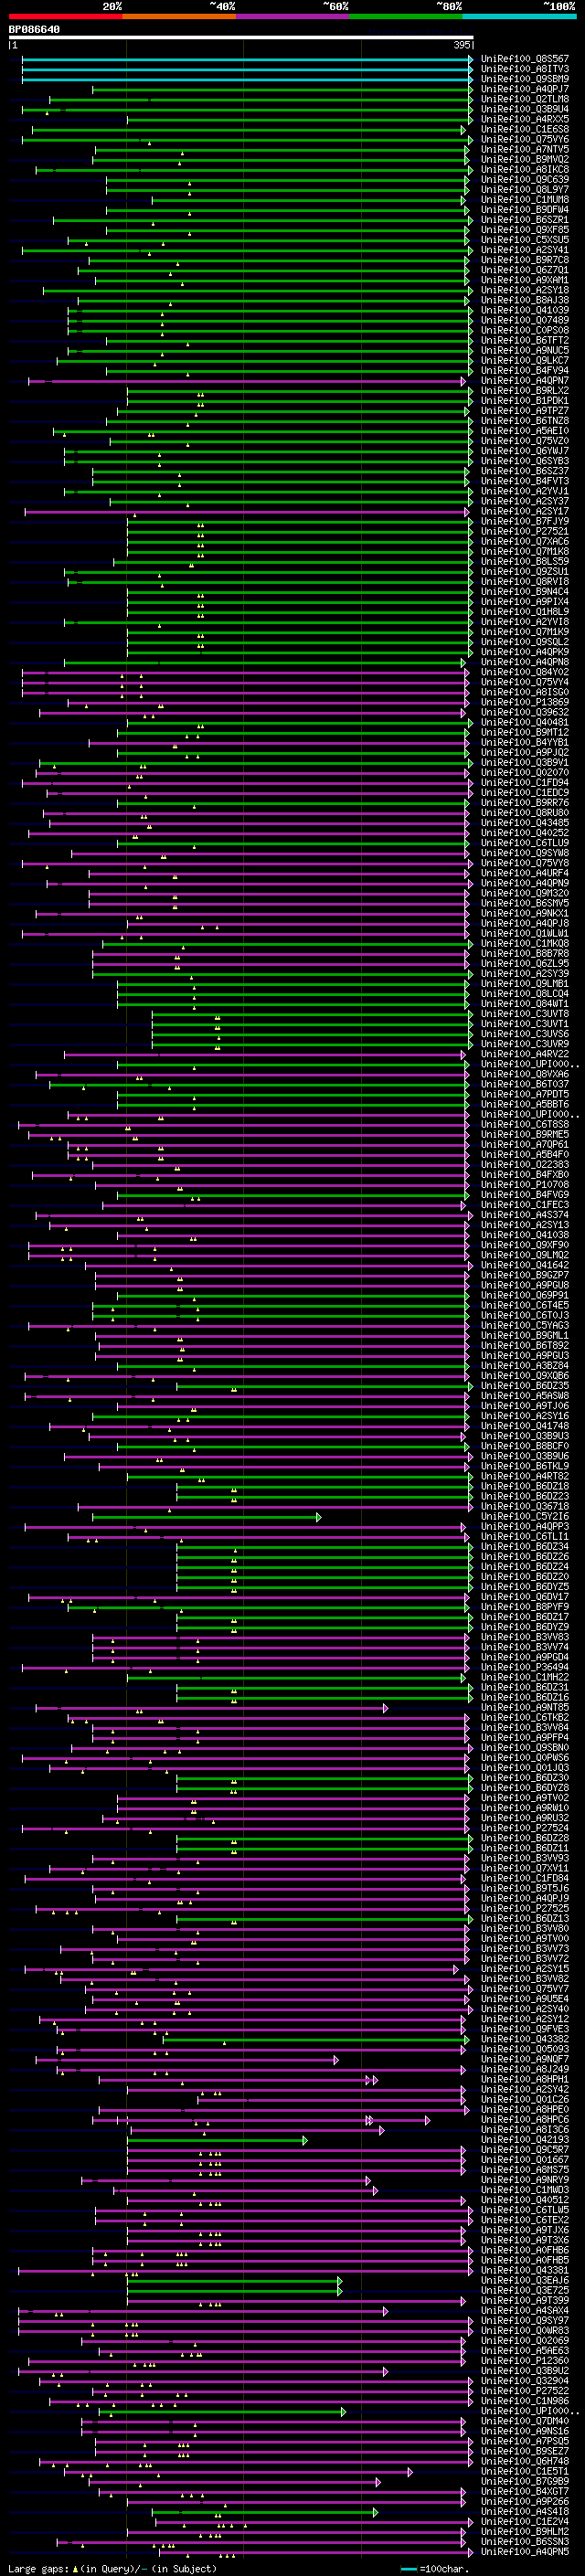Select label UniRef100_A8MS75
This screenshot has width=585, height=2576.
pyautogui.click(x=525, y=2170)
